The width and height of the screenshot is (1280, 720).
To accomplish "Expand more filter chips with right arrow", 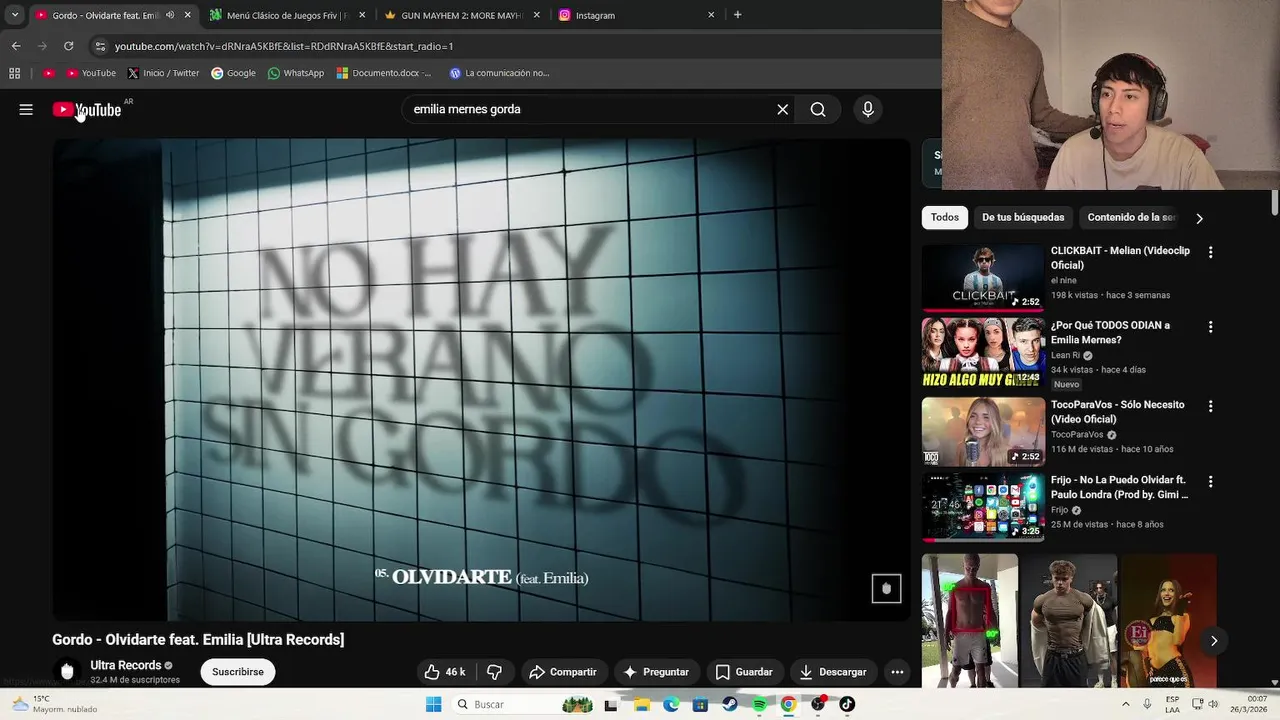I will [x=1199, y=218].
